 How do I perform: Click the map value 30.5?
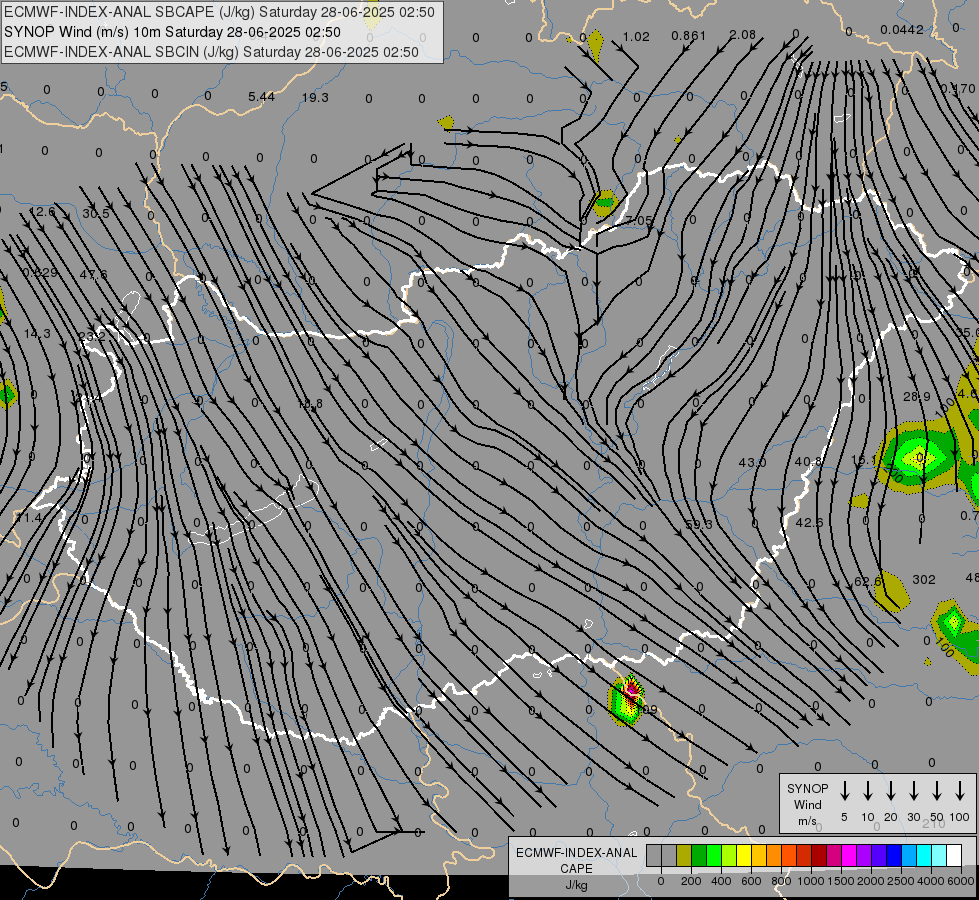(x=96, y=214)
